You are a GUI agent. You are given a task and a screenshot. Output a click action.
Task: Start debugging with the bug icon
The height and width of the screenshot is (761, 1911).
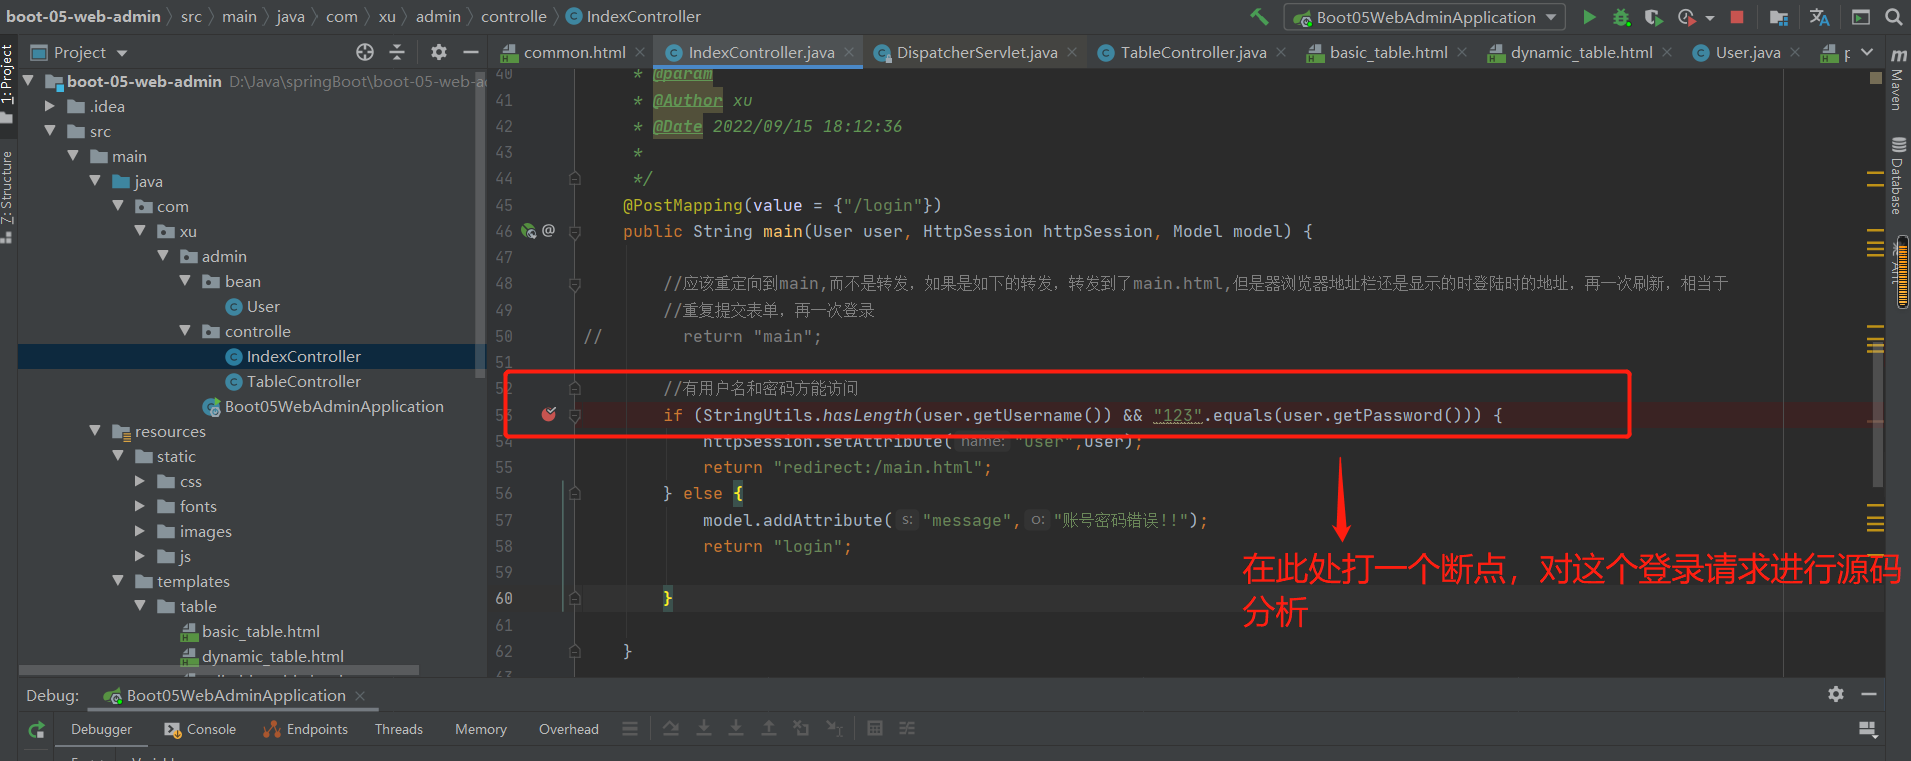1621,17
